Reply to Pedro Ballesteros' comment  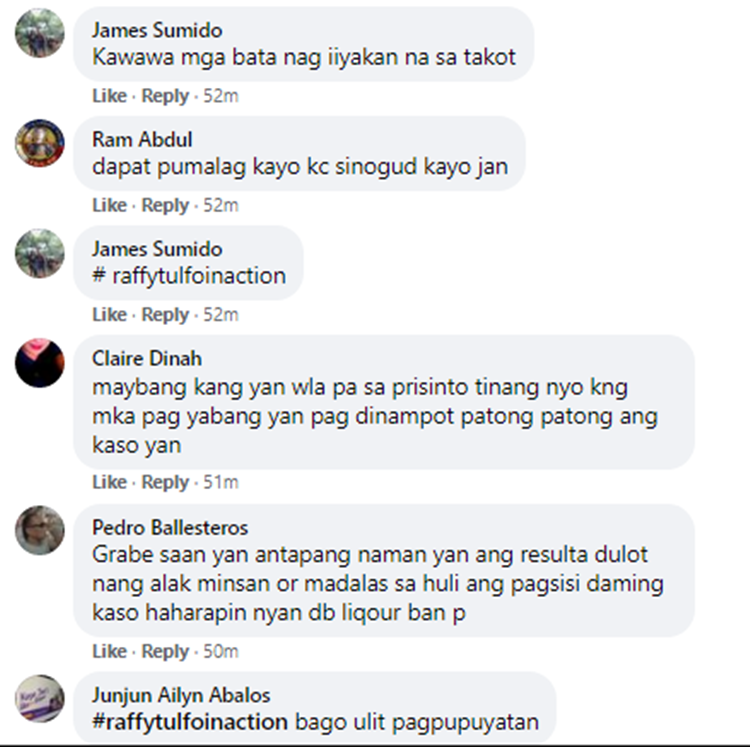click(165, 652)
